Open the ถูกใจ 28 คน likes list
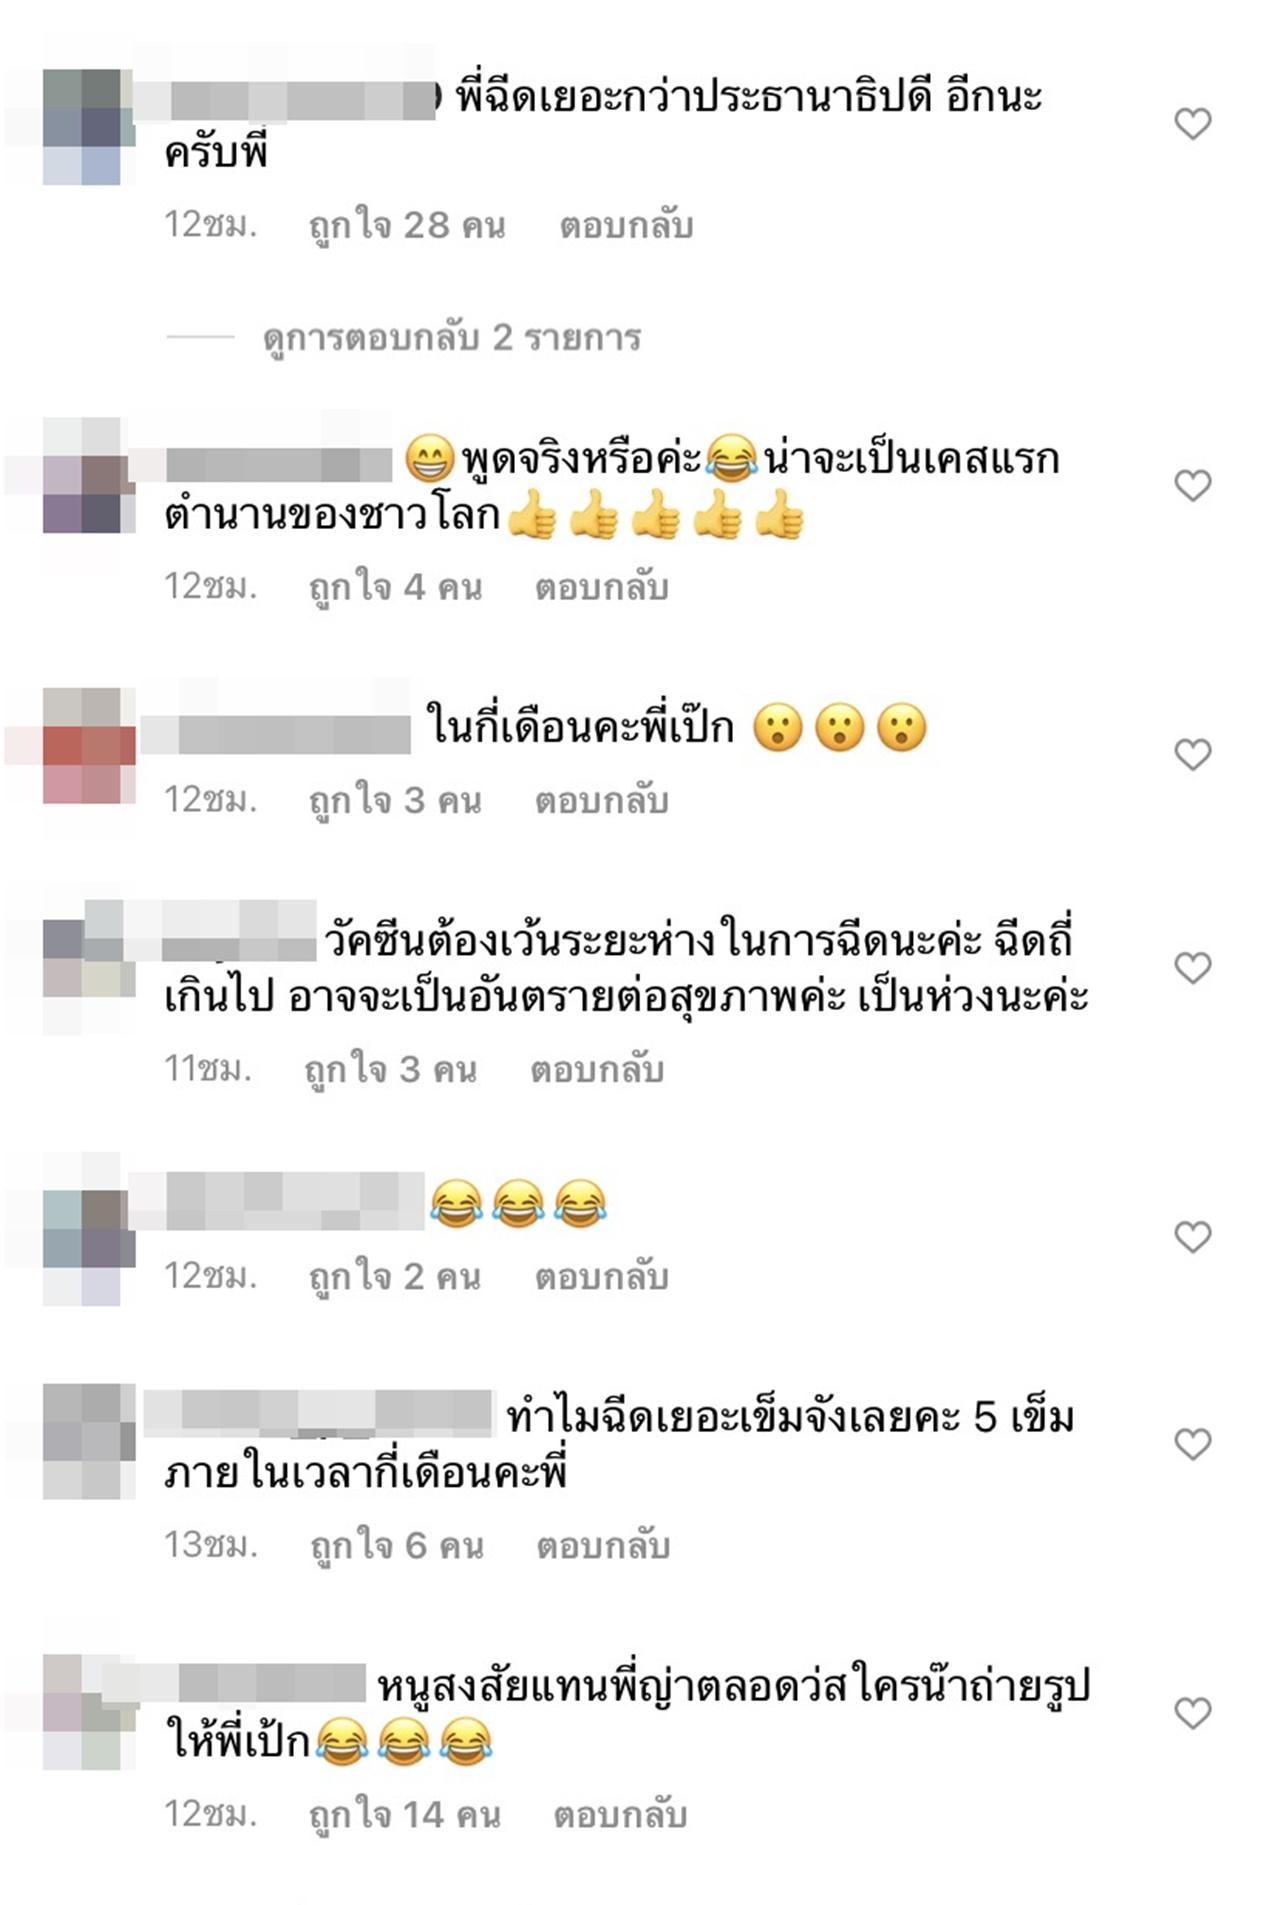 [407, 226]
